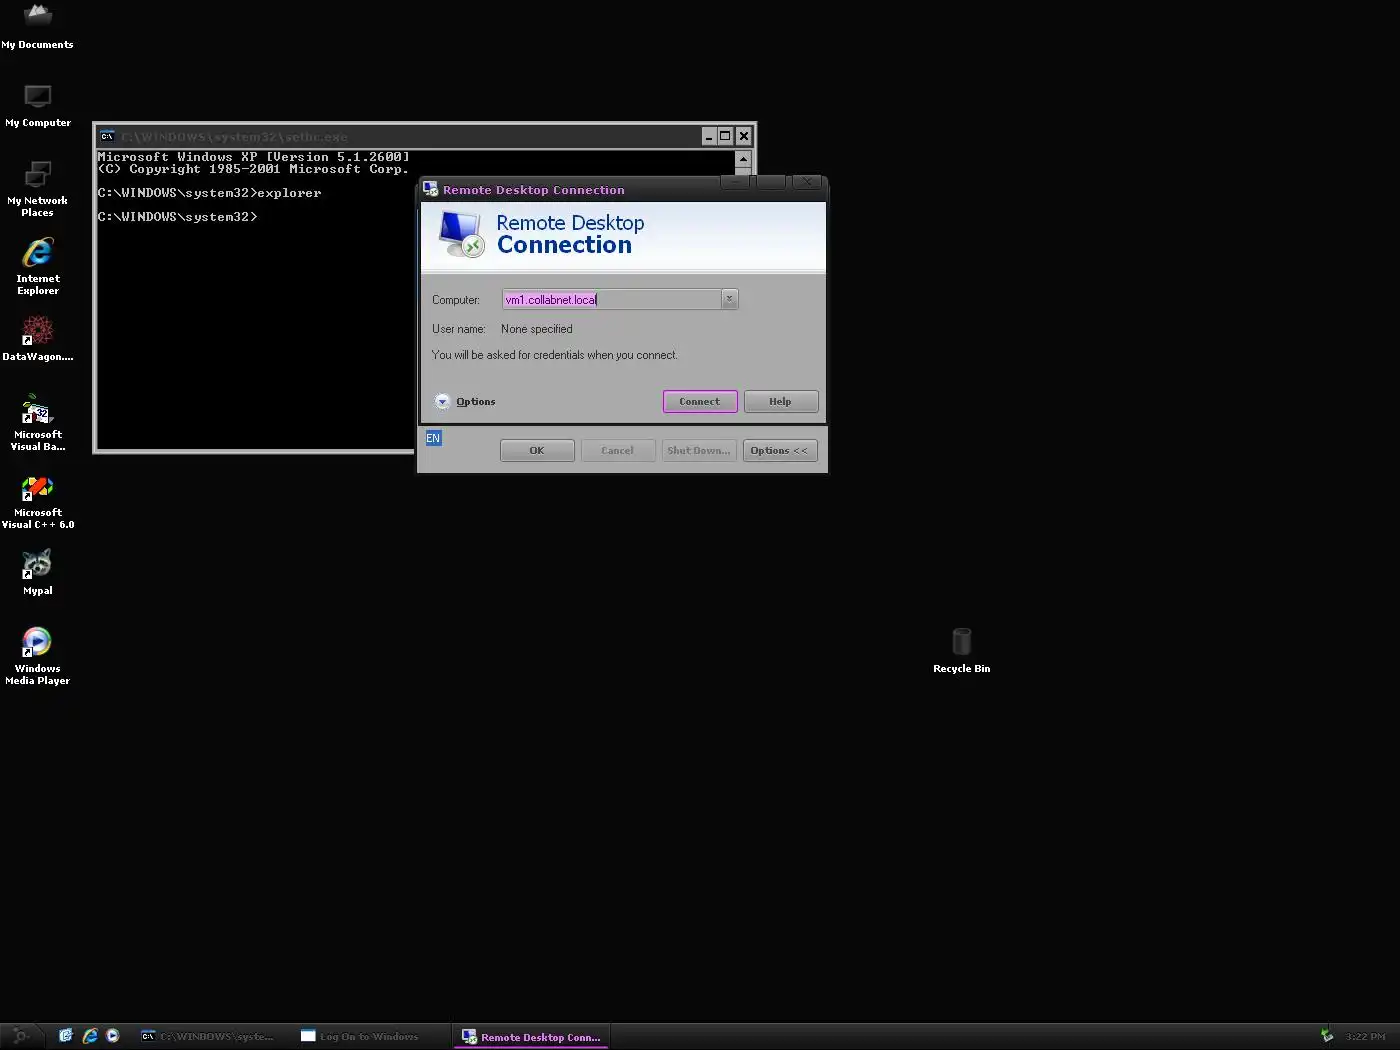
Task: Click the Shut Down... button
Action: tap(699, 450)
